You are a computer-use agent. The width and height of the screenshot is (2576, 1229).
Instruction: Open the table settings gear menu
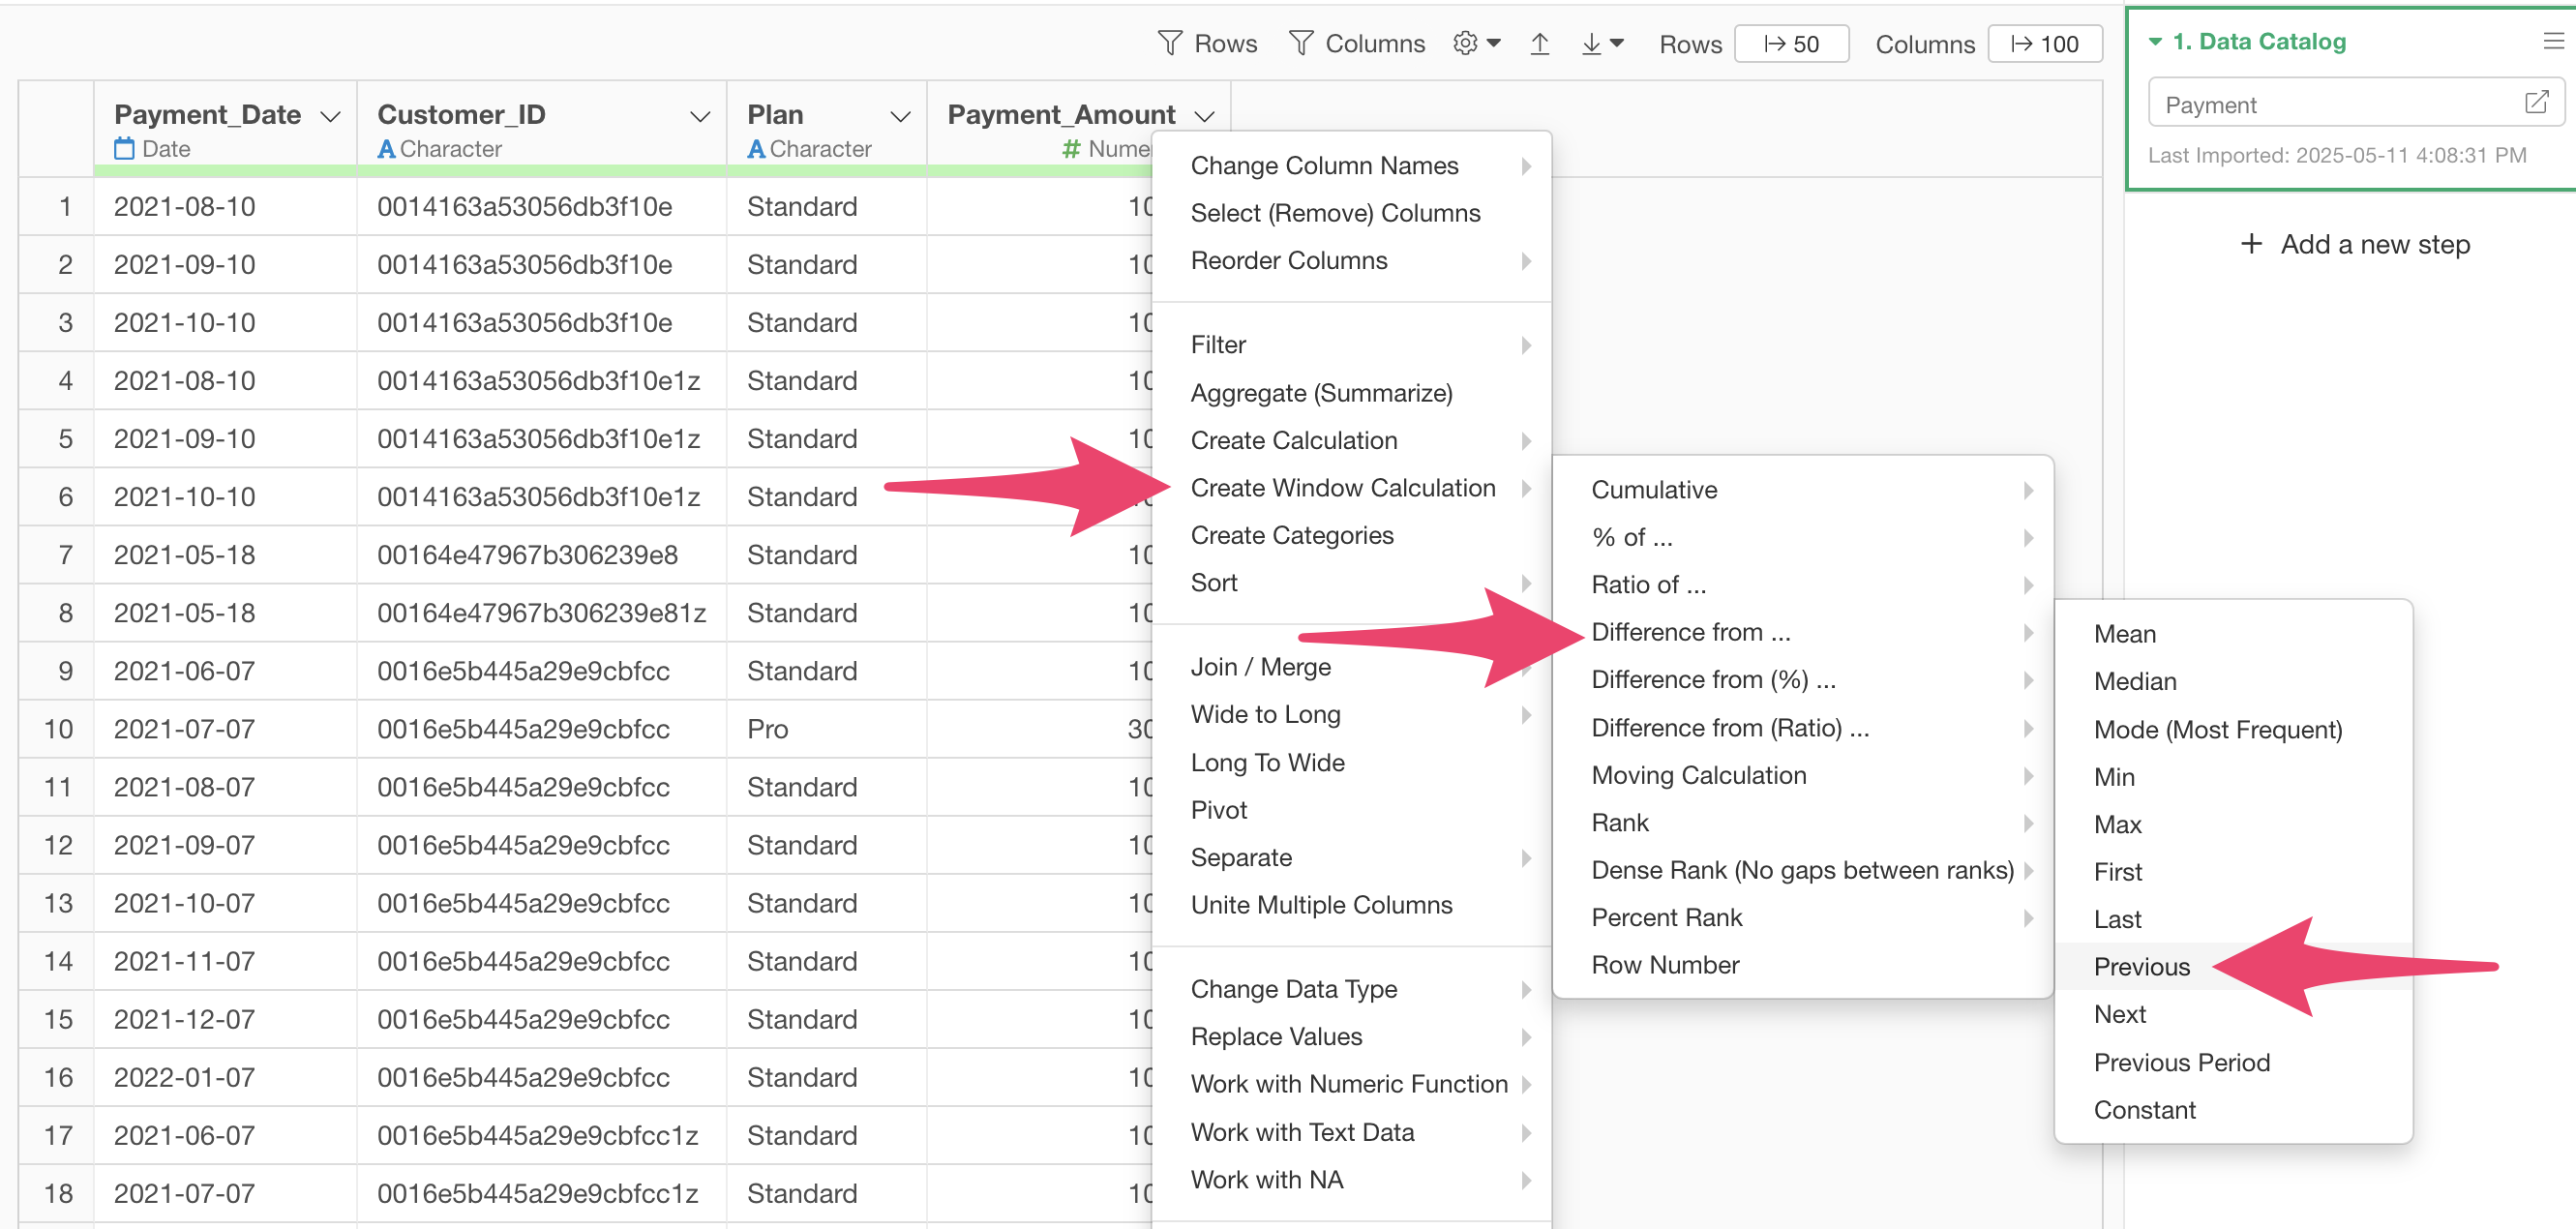(x=1466, y=43)
